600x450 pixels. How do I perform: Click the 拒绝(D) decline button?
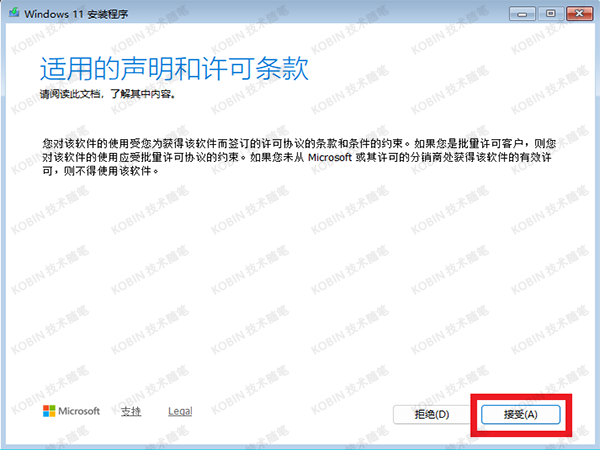(x=432, y=414)
